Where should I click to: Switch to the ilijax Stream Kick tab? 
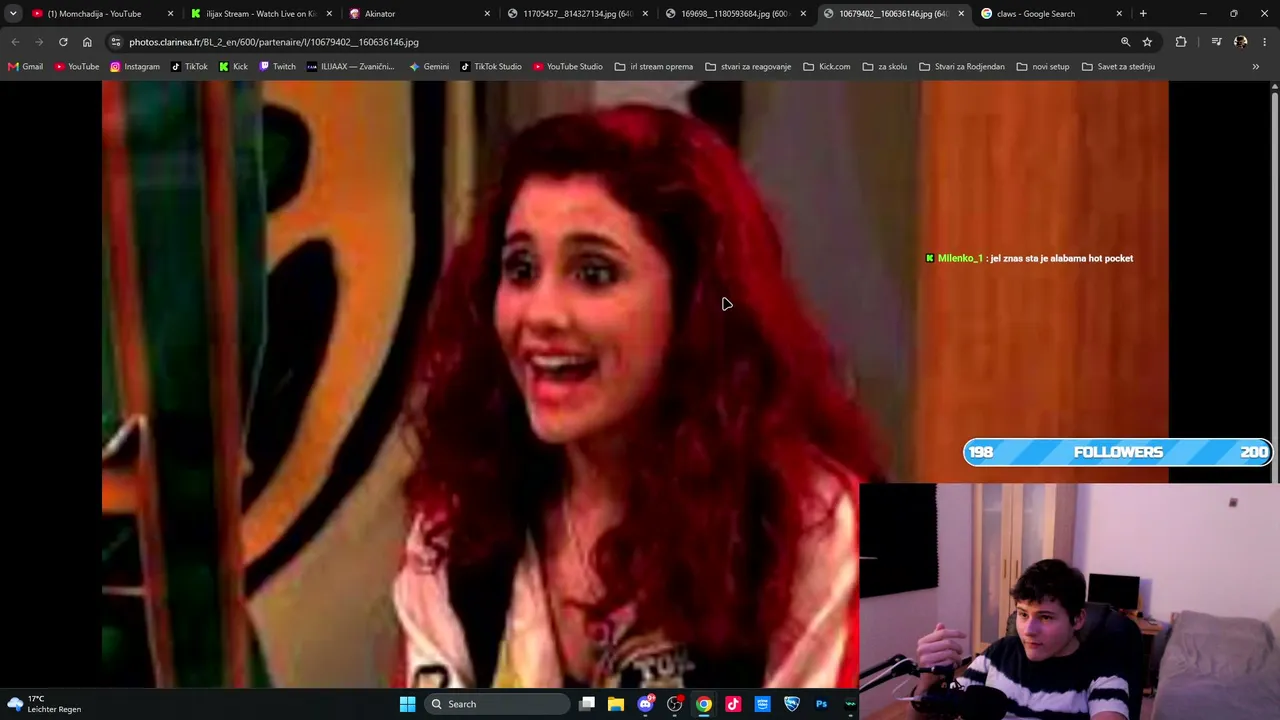pos(260,14)
